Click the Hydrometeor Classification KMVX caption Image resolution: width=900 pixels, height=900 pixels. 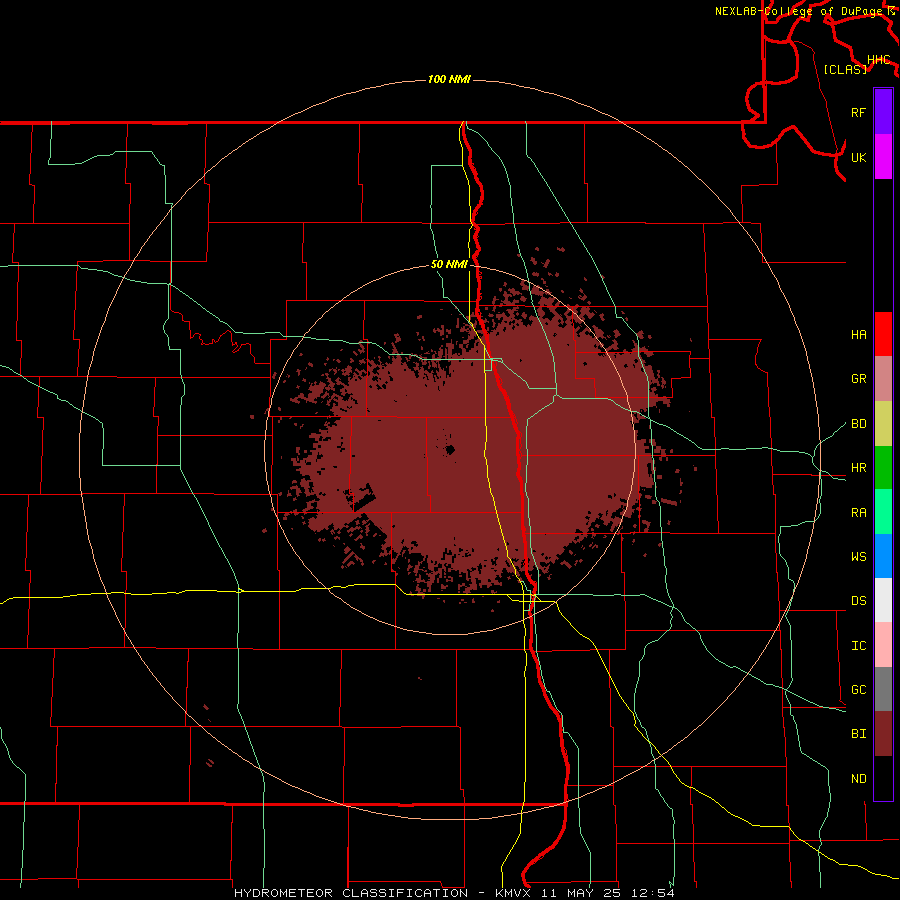pos(454,893)
